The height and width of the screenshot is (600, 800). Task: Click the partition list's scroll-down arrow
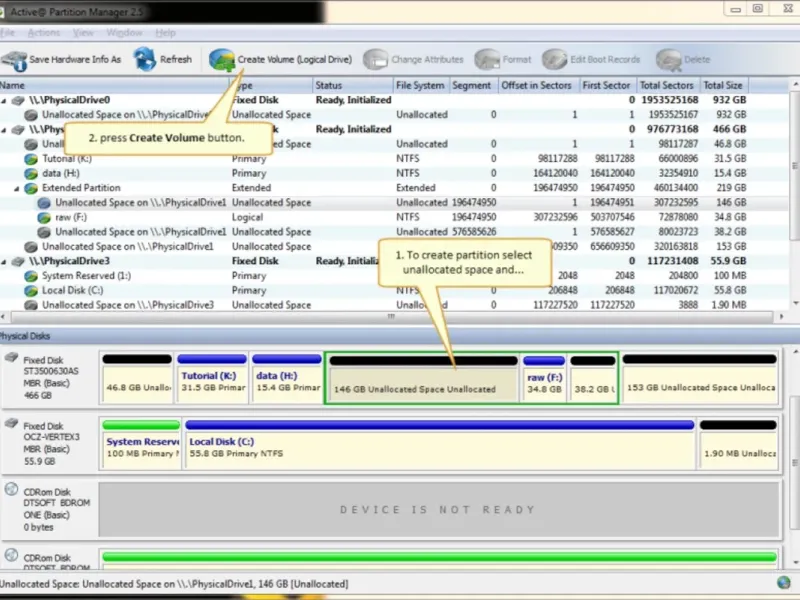(795, 304)
